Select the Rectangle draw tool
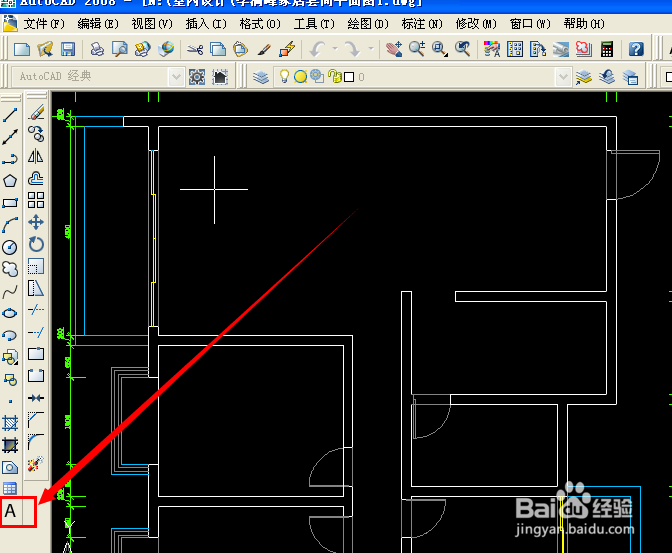The height and width of the screenshot is (553, 672). coord(10,203)
